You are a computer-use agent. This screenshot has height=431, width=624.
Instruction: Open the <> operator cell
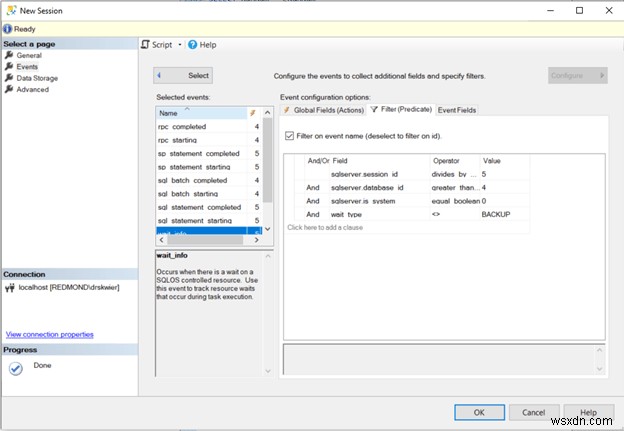click(455, 215)
